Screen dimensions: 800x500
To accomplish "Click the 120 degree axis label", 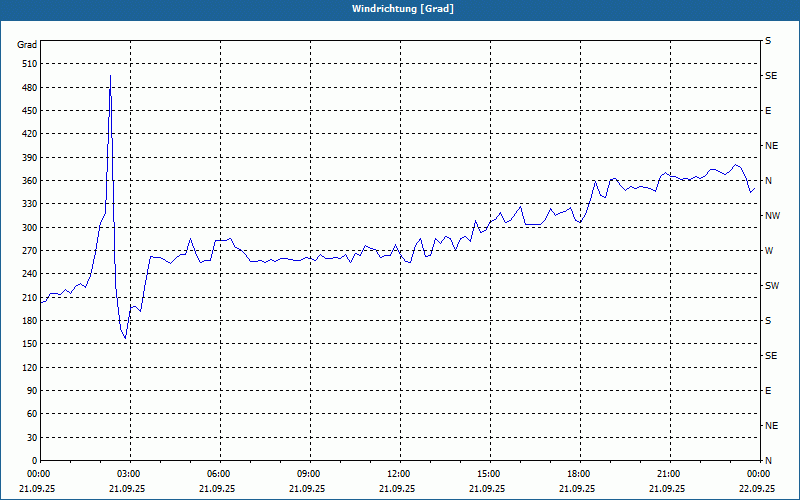I will coord(30,367).
